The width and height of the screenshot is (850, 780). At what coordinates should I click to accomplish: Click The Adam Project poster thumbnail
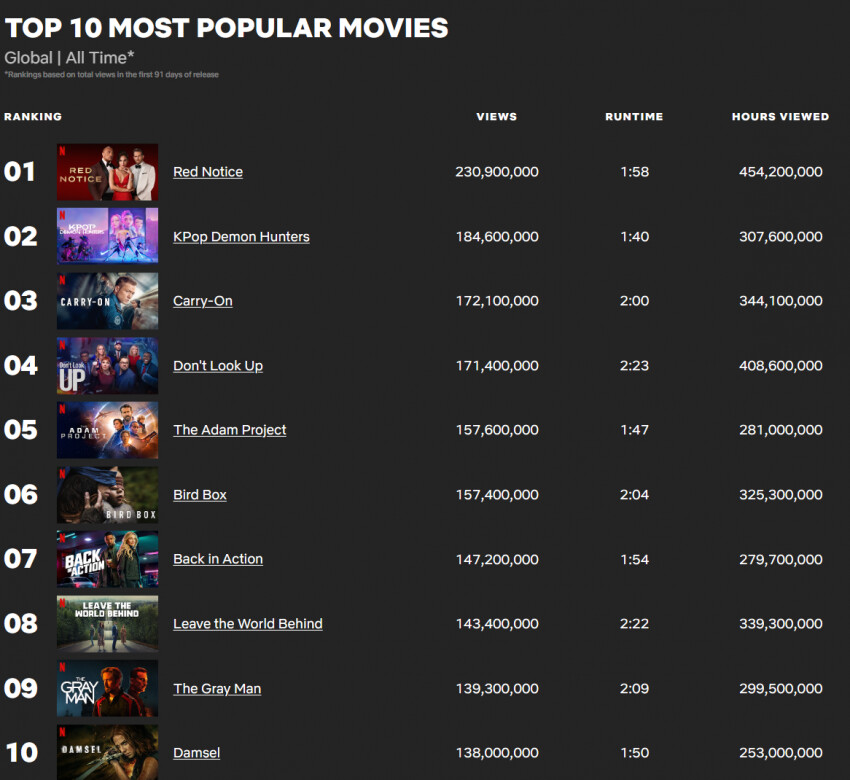[x=107, y=430]
